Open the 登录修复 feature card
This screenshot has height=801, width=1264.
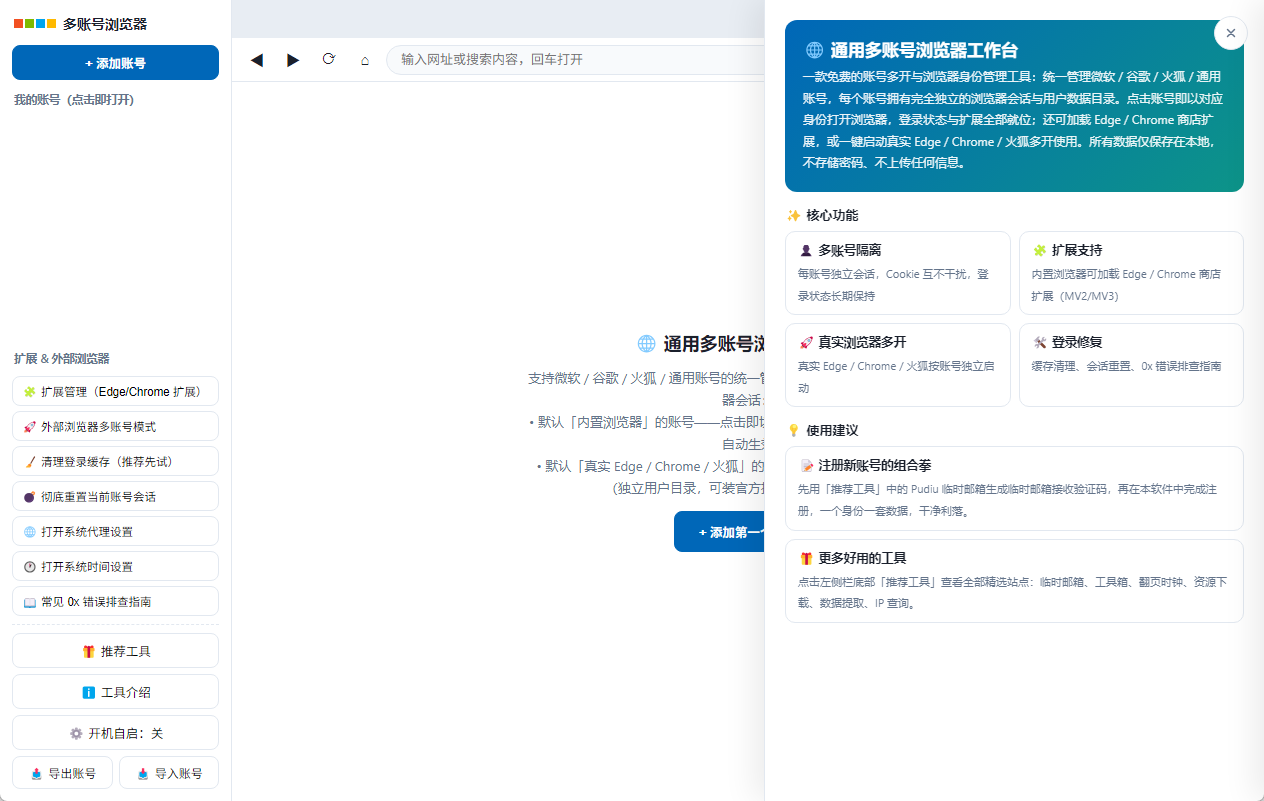coord(1131,365)
